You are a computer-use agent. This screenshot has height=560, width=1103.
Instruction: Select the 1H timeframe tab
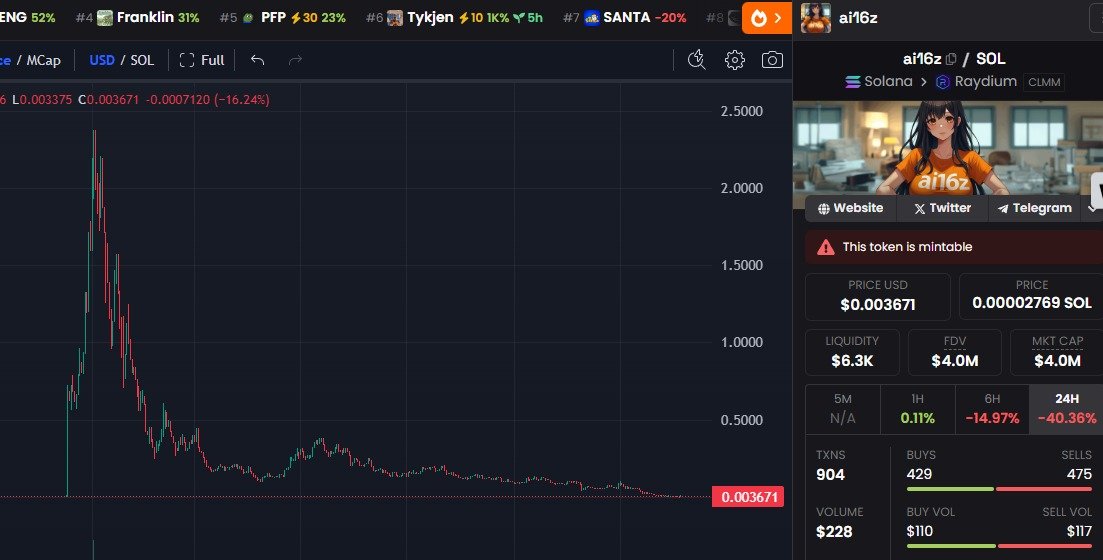point(917,409)
